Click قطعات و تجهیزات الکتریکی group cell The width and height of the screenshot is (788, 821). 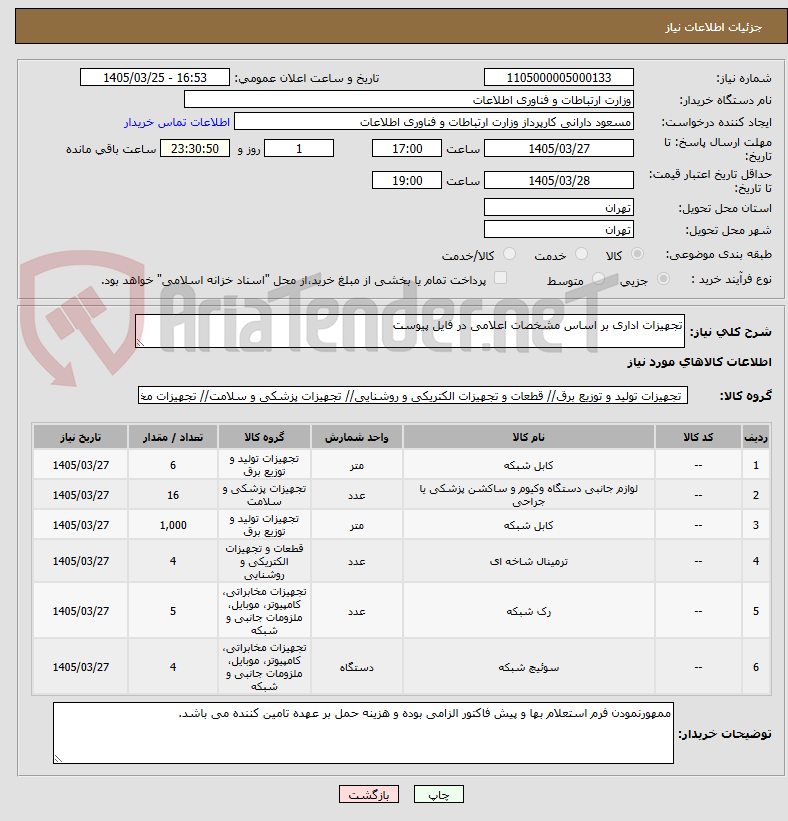264,561
